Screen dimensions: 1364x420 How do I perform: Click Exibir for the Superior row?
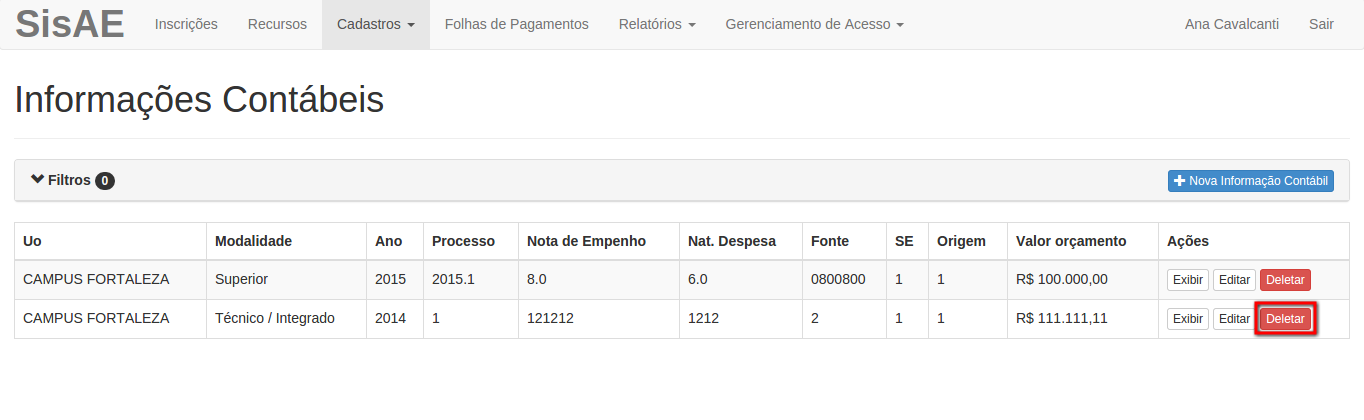pos(1188,280)
